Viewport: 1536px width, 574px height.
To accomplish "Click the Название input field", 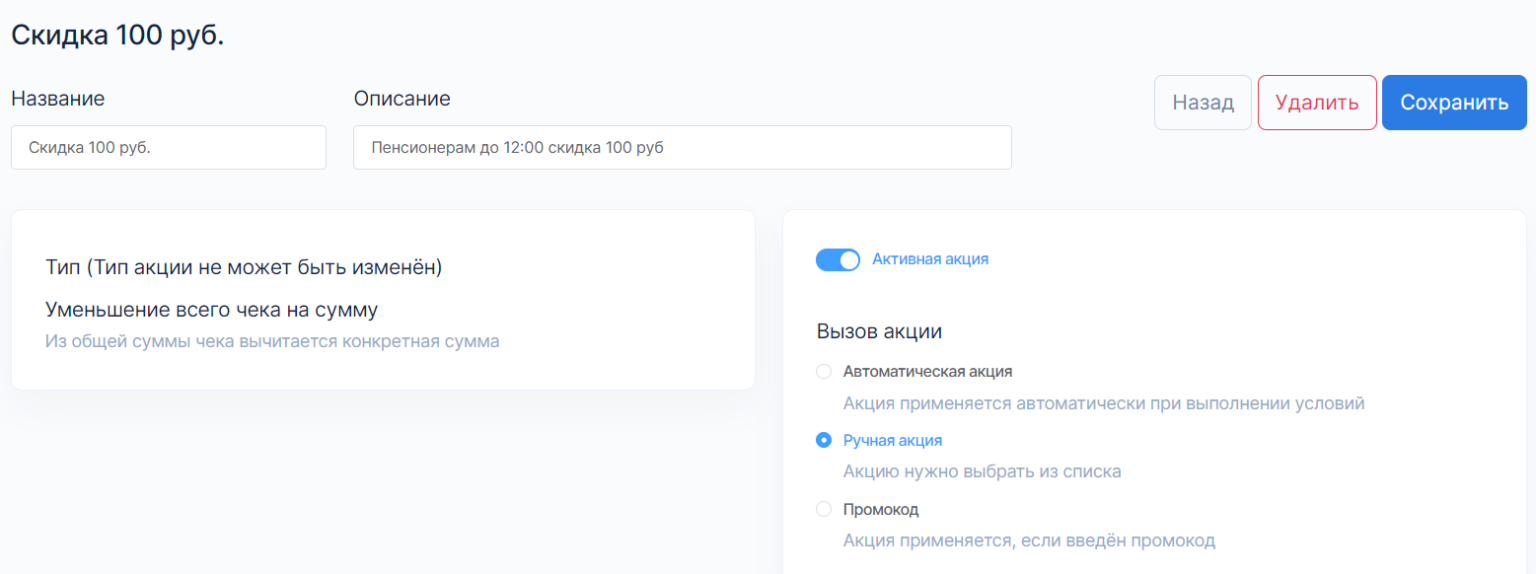I will pyautogui.click(x=168, y=147).
